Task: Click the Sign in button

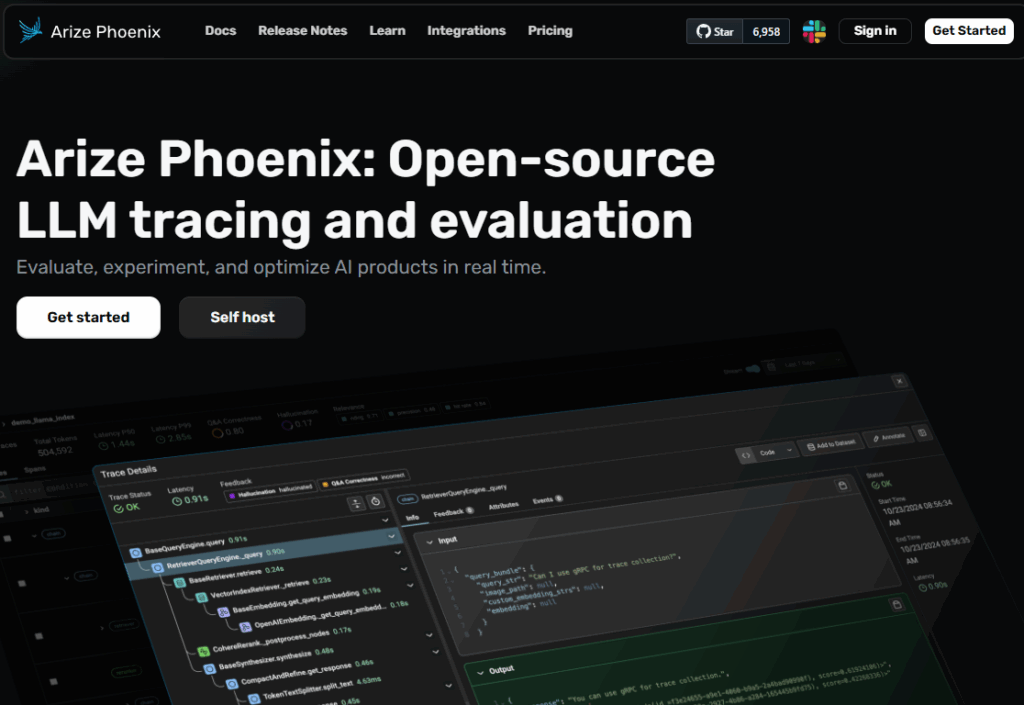Action: point(875,31)
